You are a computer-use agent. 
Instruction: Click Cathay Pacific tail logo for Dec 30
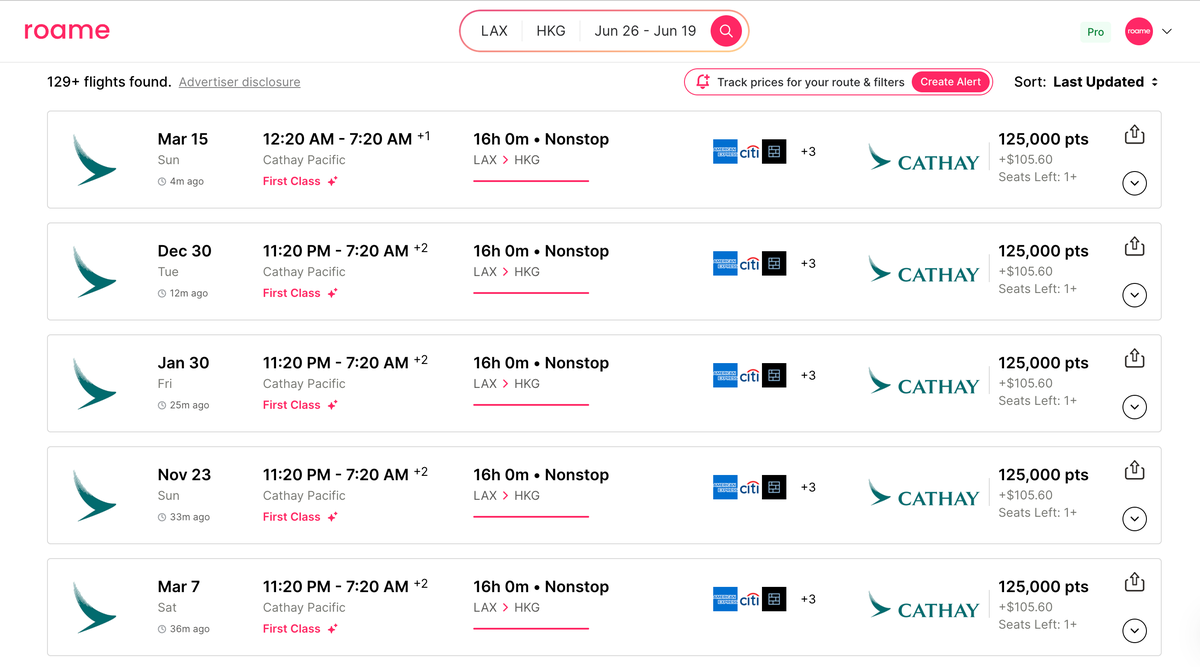(94, 272)
